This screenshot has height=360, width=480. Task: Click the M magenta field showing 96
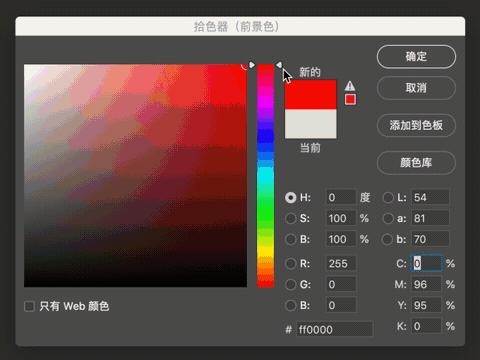(x=427, y=284)
